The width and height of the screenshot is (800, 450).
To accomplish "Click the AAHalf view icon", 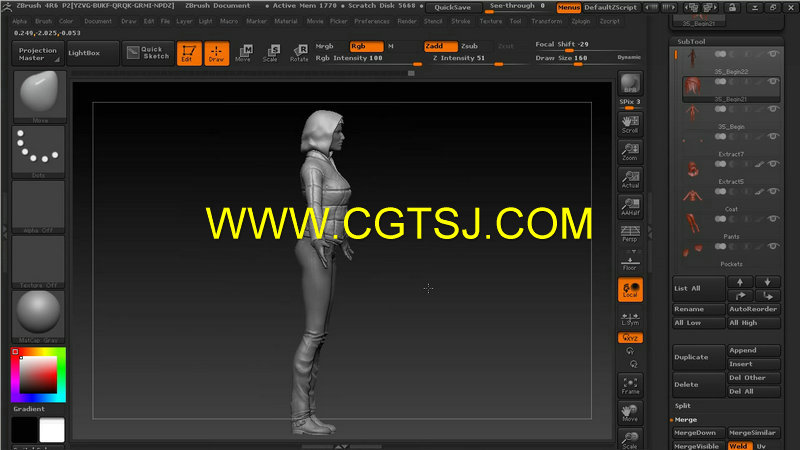I will coord(630,207).
